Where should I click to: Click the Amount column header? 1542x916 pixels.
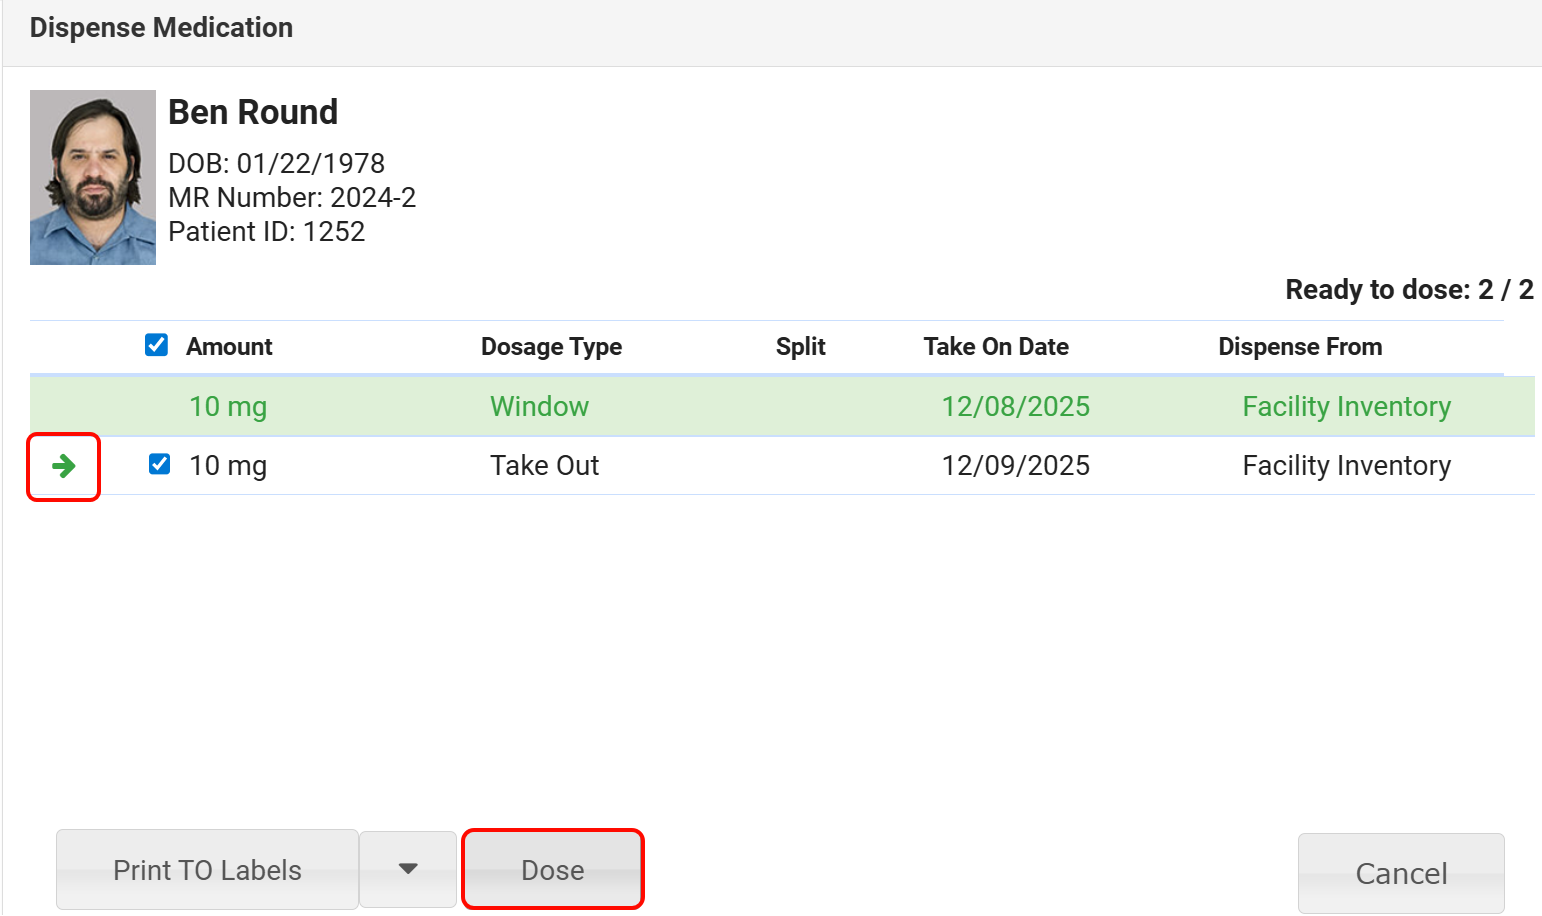(x=229, y=347)
